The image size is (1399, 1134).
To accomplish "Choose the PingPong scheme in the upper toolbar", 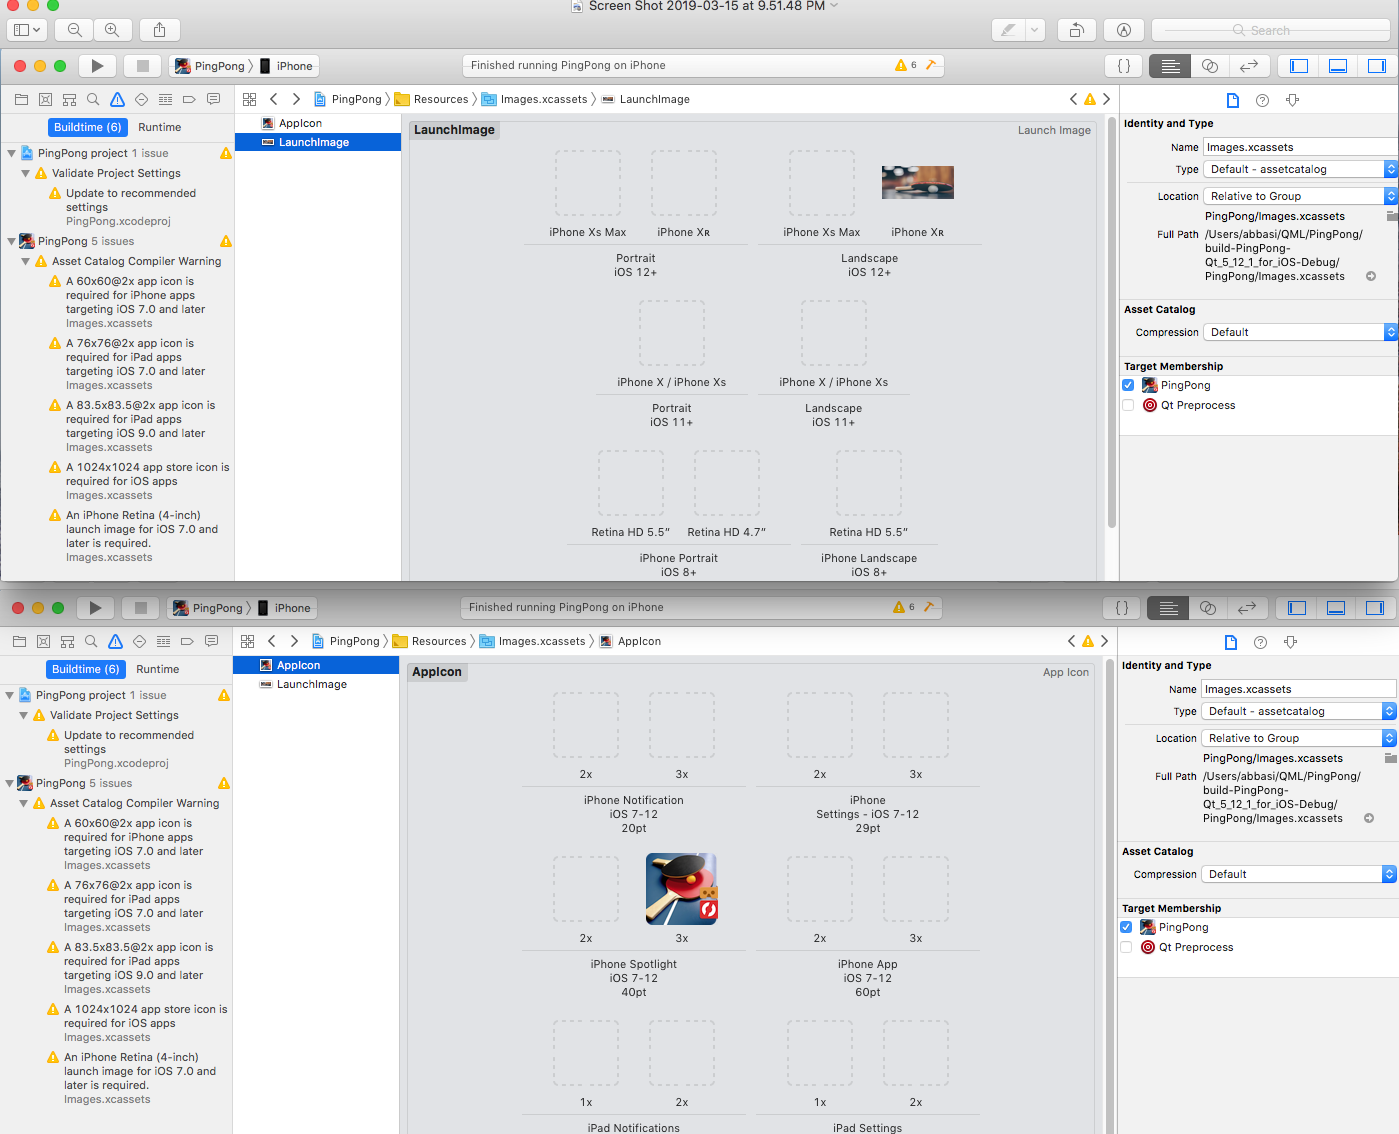I will (210, 66).
